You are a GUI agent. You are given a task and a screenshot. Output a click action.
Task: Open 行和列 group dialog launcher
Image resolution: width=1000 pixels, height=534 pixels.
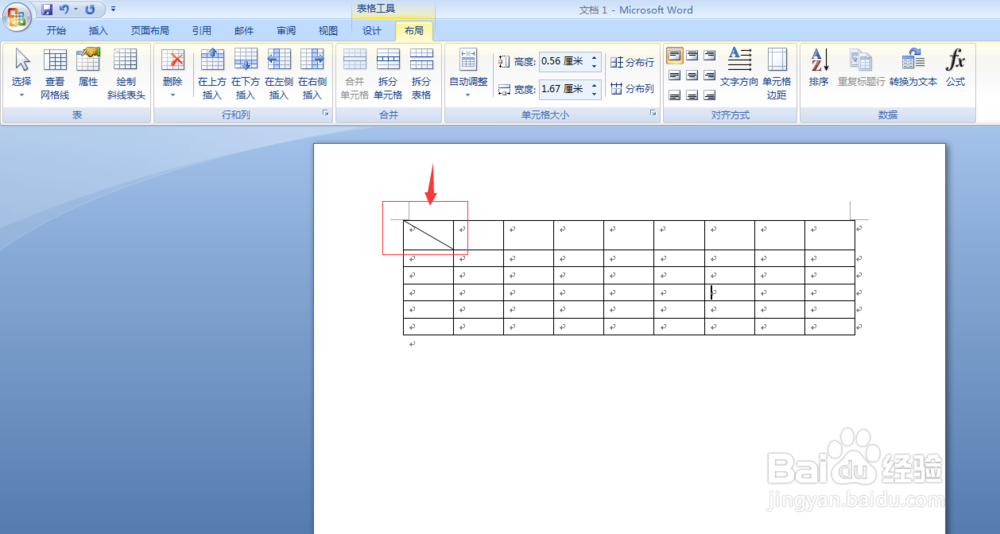pyautogui.click(x=325, y=113)
